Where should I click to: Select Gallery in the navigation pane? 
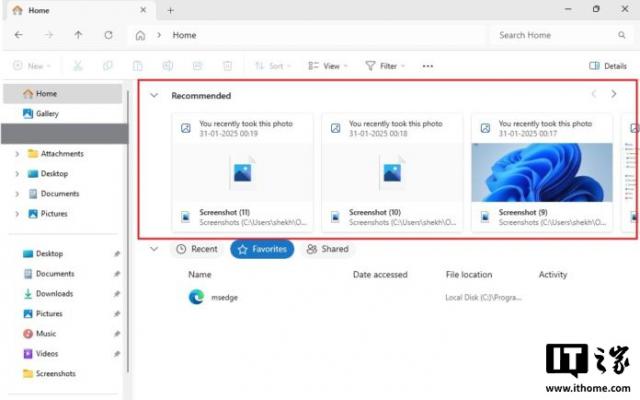[x=47, y=114]
